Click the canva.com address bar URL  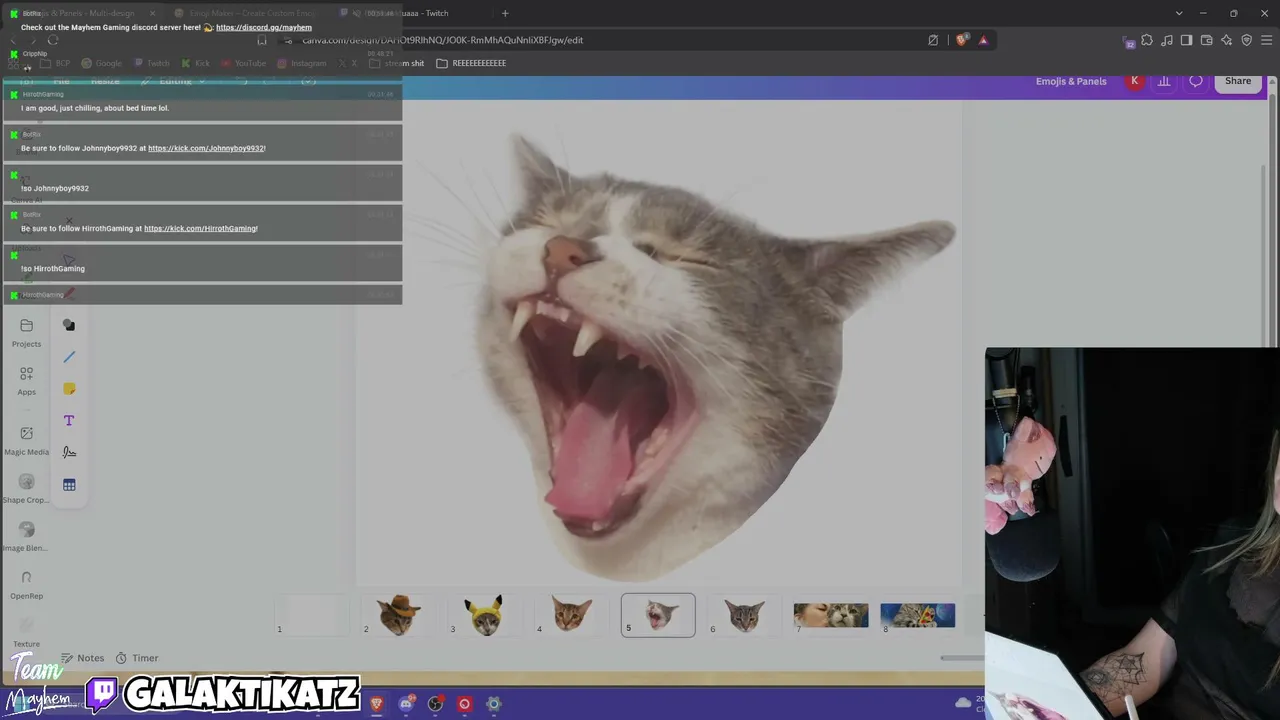tap(443, 40)
